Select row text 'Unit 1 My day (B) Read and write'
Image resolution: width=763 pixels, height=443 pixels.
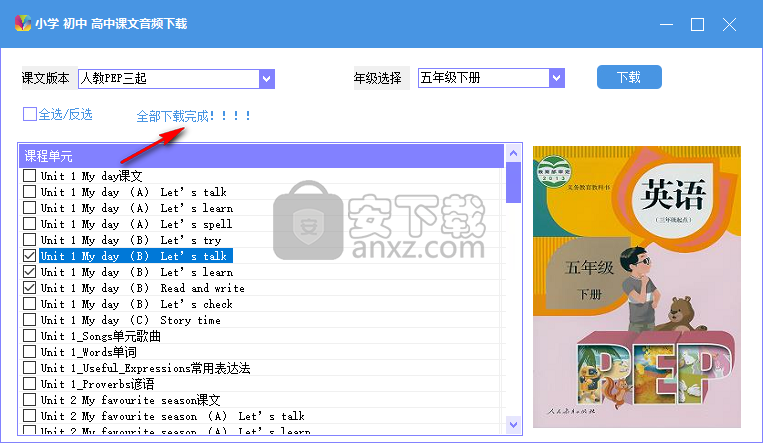pyautogui.click(x=143, y=288)
